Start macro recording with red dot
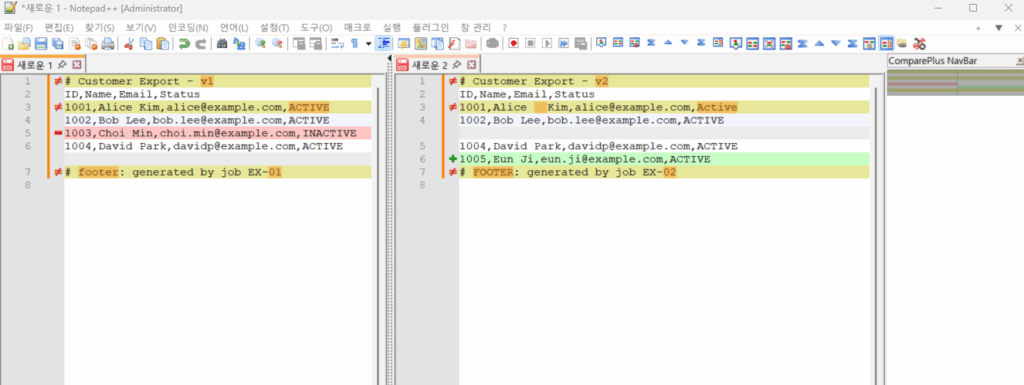The width and height of the screenshot is (1024, 385). coord(514,44)
